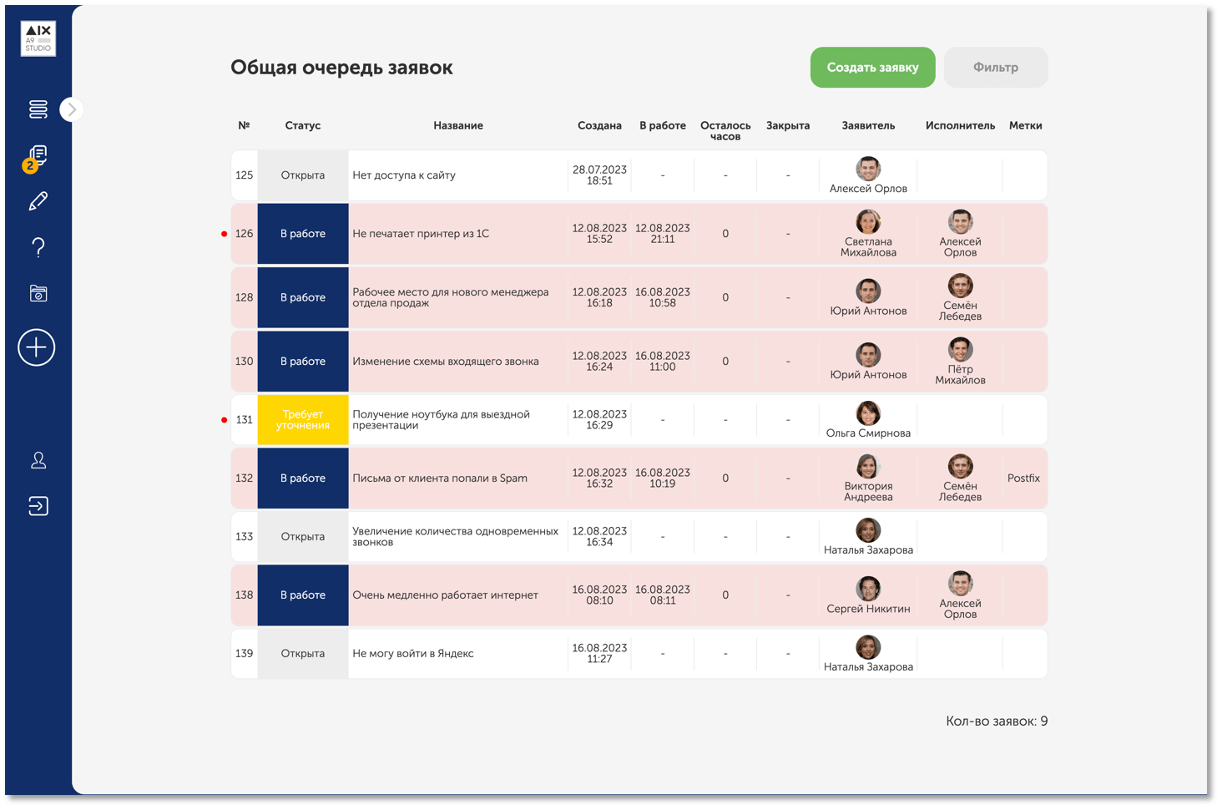The width and height of the screenshot is (1220, 808).
Task: Click В работе status of ticket 128
Action: 303,298
